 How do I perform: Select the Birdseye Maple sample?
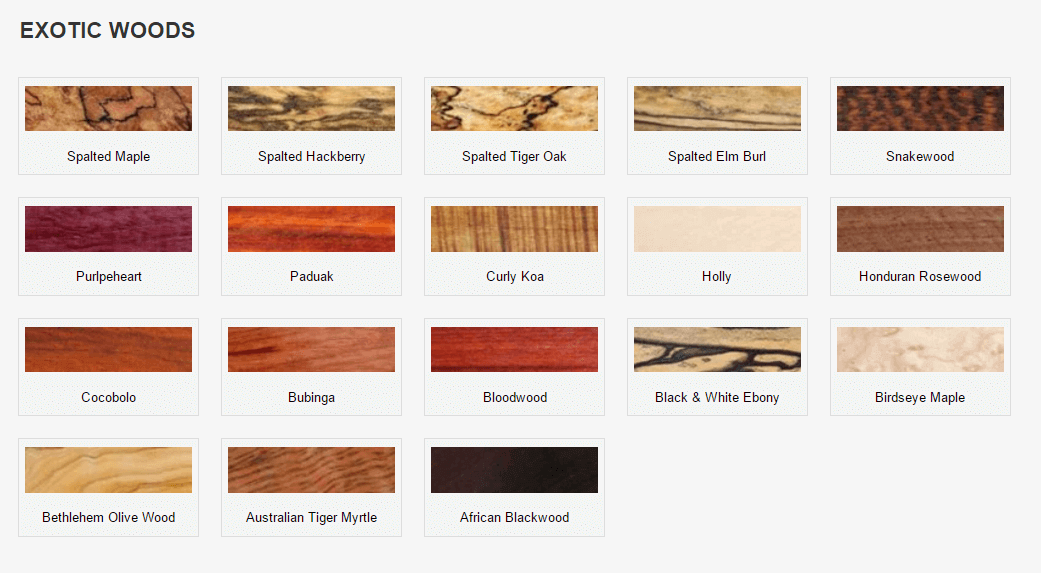pos(920,349)
